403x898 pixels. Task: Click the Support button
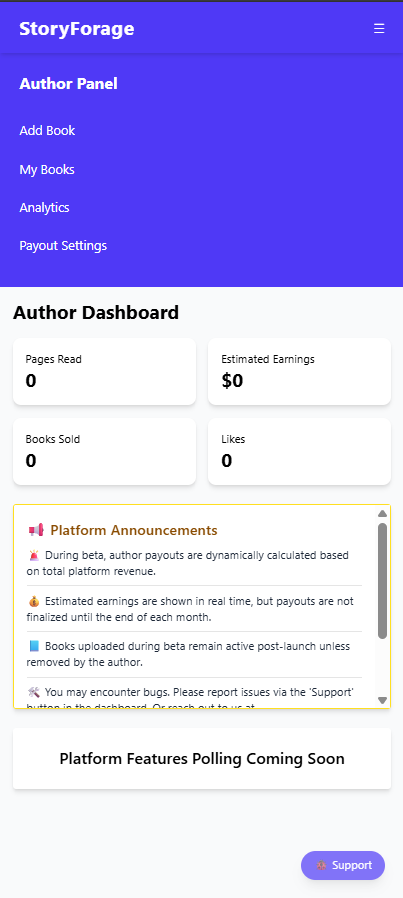pos(343,865)
